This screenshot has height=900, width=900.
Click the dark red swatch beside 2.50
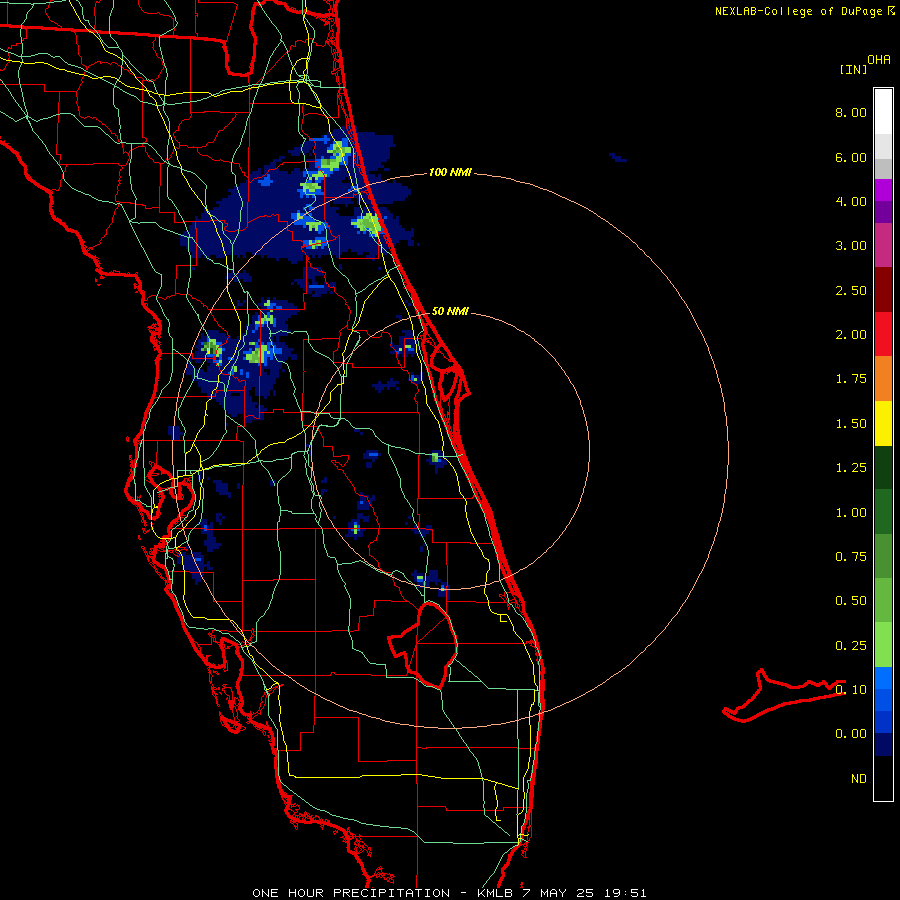(x=883, y=290)
